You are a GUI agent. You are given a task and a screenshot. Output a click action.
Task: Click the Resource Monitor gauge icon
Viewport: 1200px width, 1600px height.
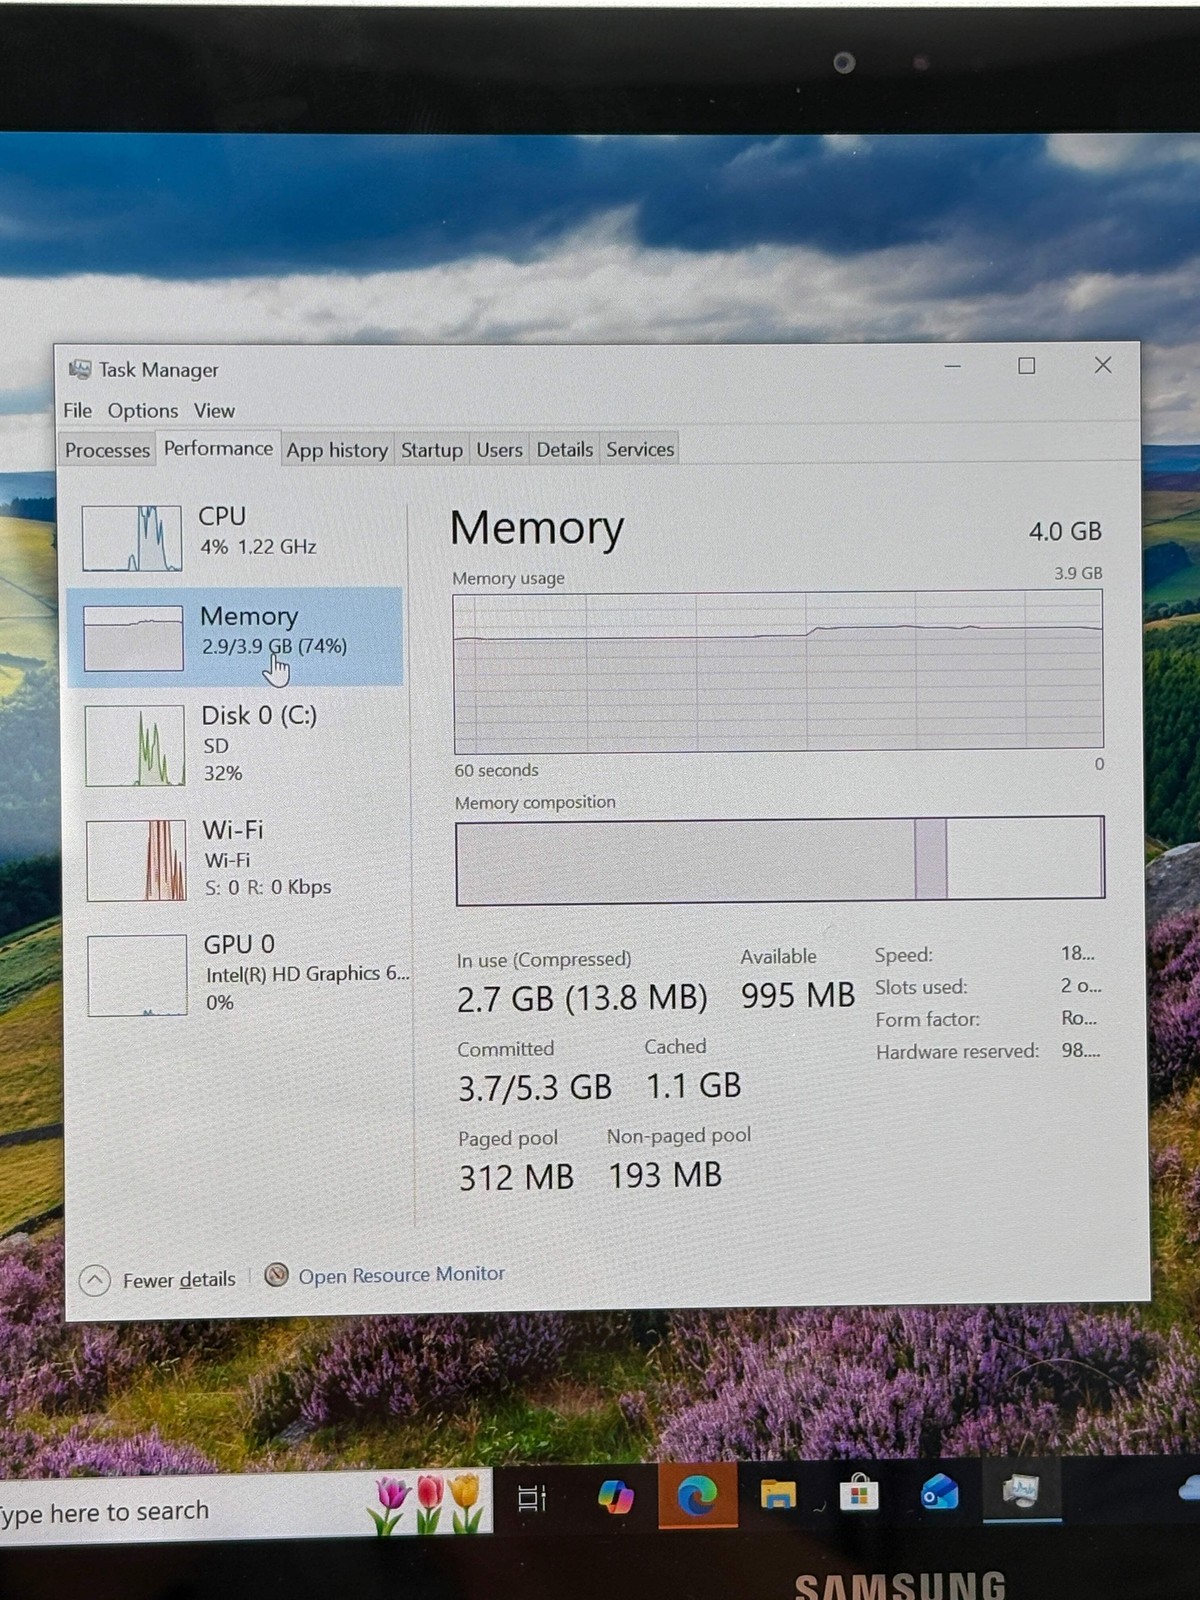click(277, 1275)
